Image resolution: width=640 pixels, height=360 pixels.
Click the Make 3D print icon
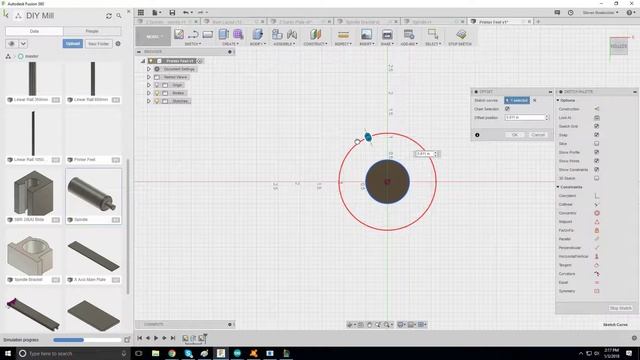(x=387, y=34)
